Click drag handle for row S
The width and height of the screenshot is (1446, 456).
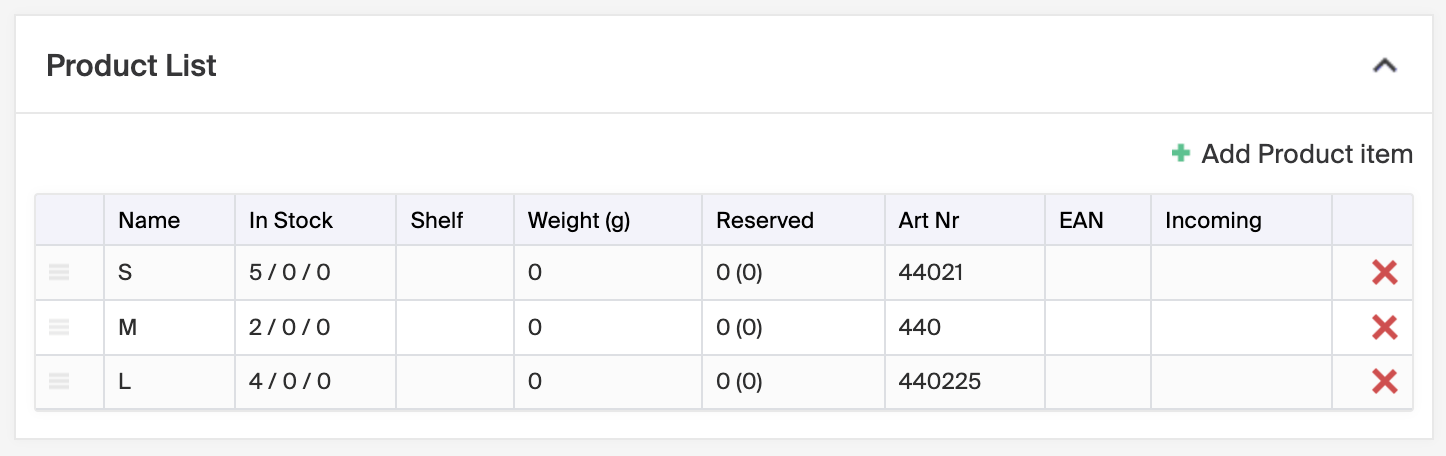pyautogui.click(x=59, y=272)
